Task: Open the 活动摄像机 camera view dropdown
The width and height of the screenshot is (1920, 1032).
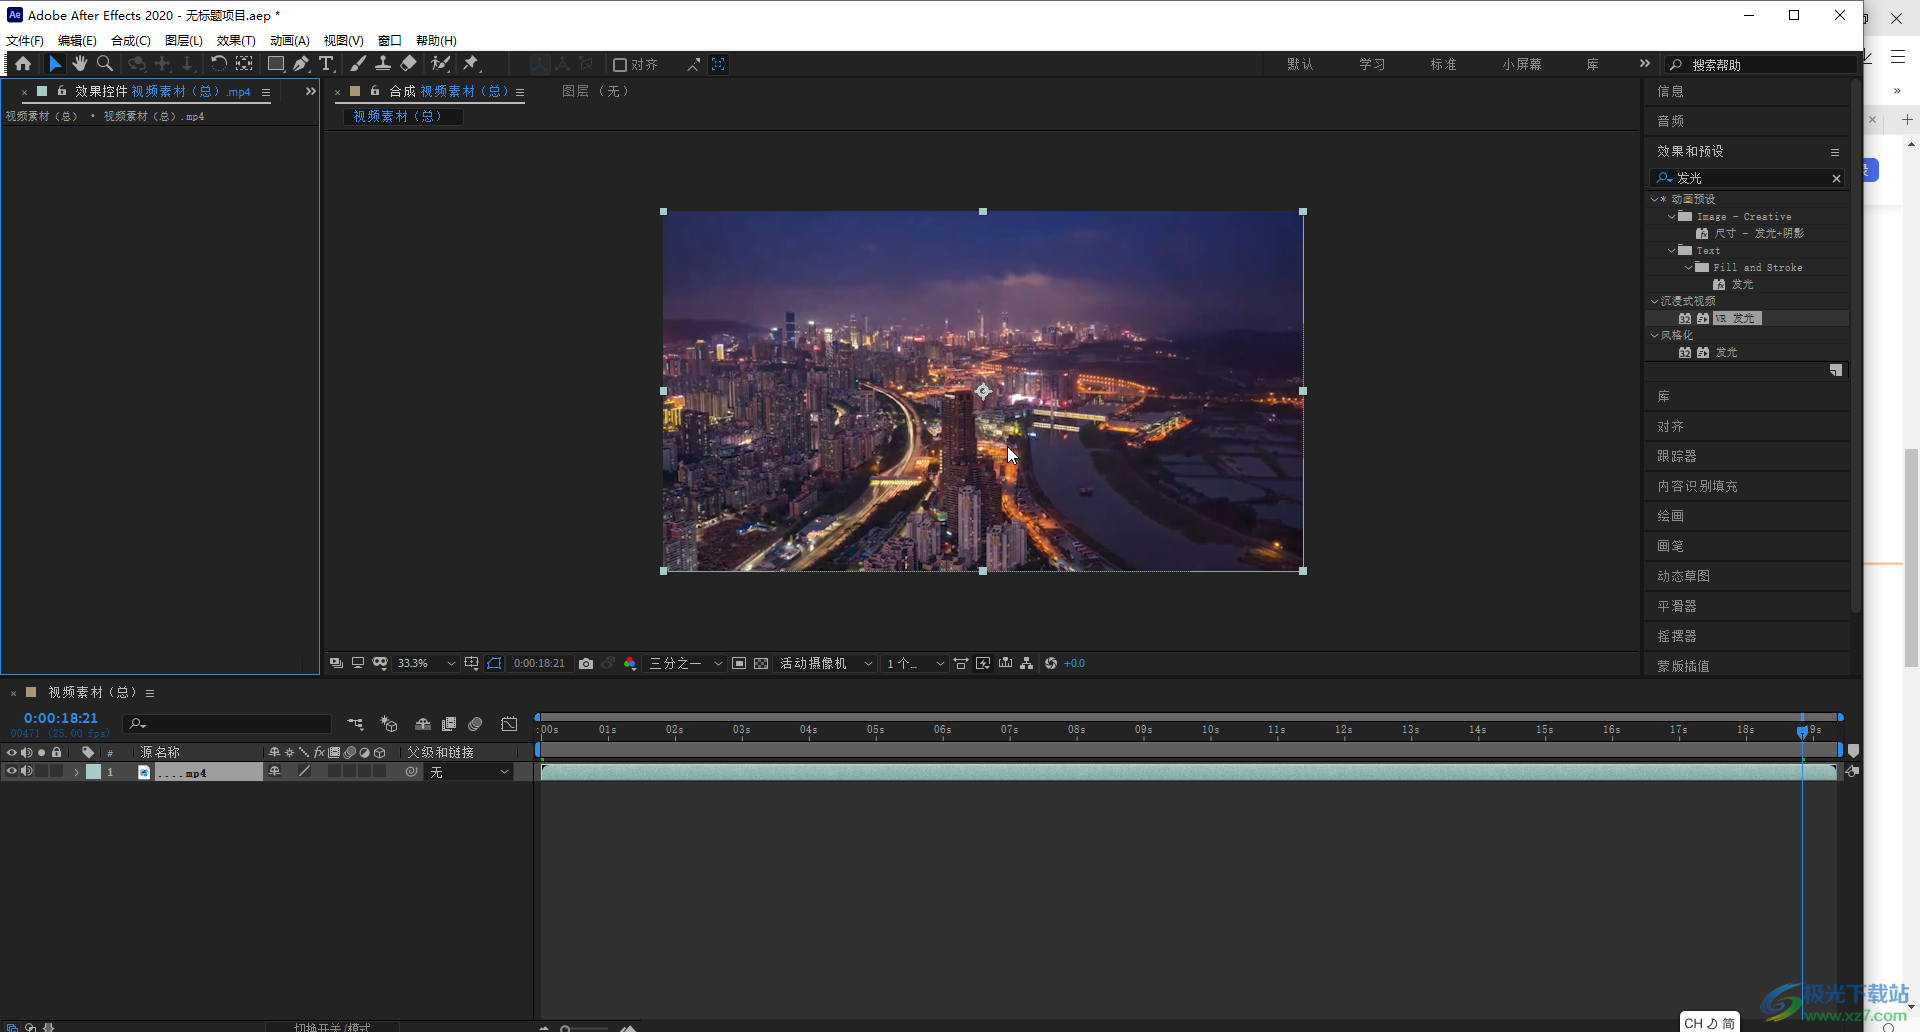Action: pos(826,664)
